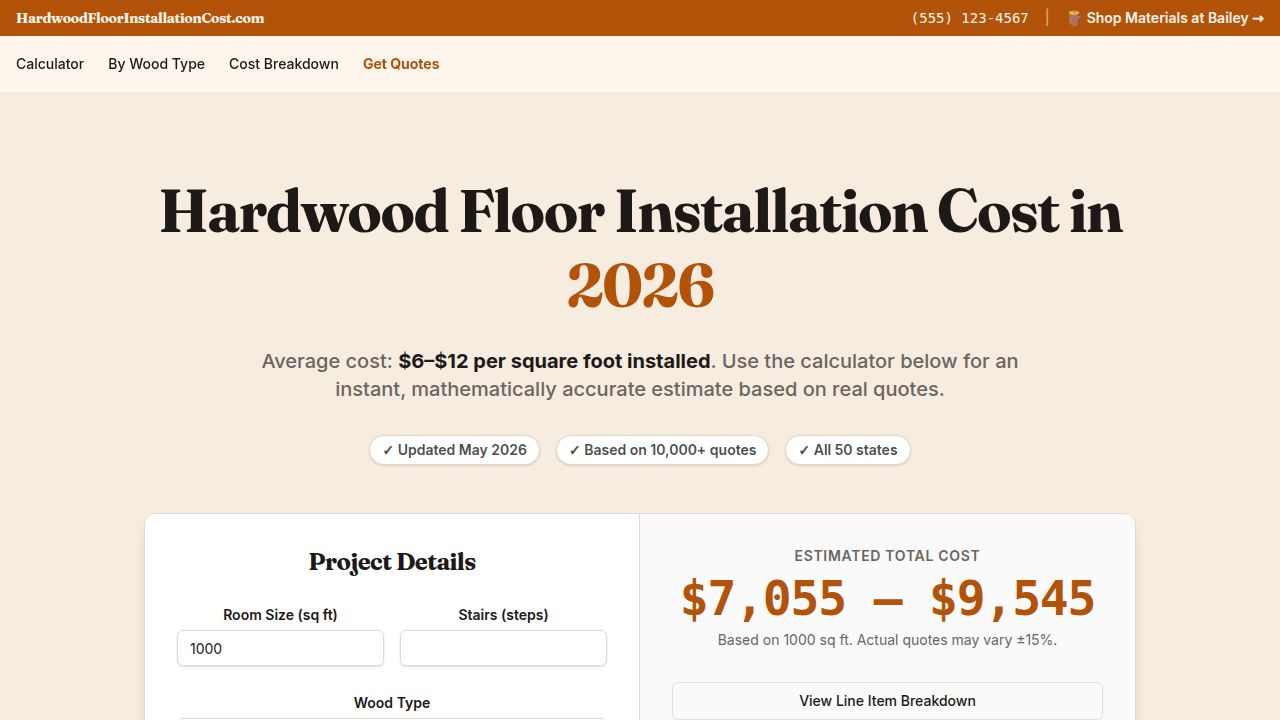Click the wood log icon beside Shop Materials
The width and height of the screenshot is (1280, 720).
click(x=1074, y=18)
